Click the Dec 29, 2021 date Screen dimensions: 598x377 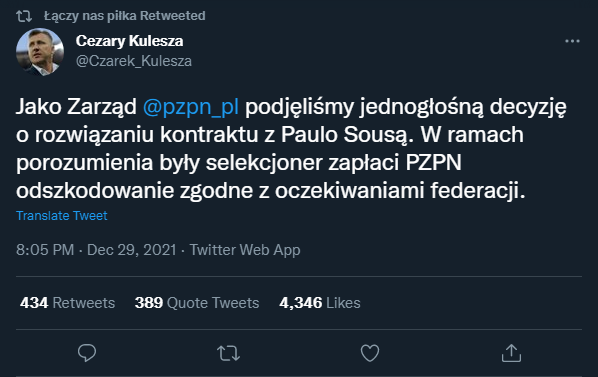132,250
